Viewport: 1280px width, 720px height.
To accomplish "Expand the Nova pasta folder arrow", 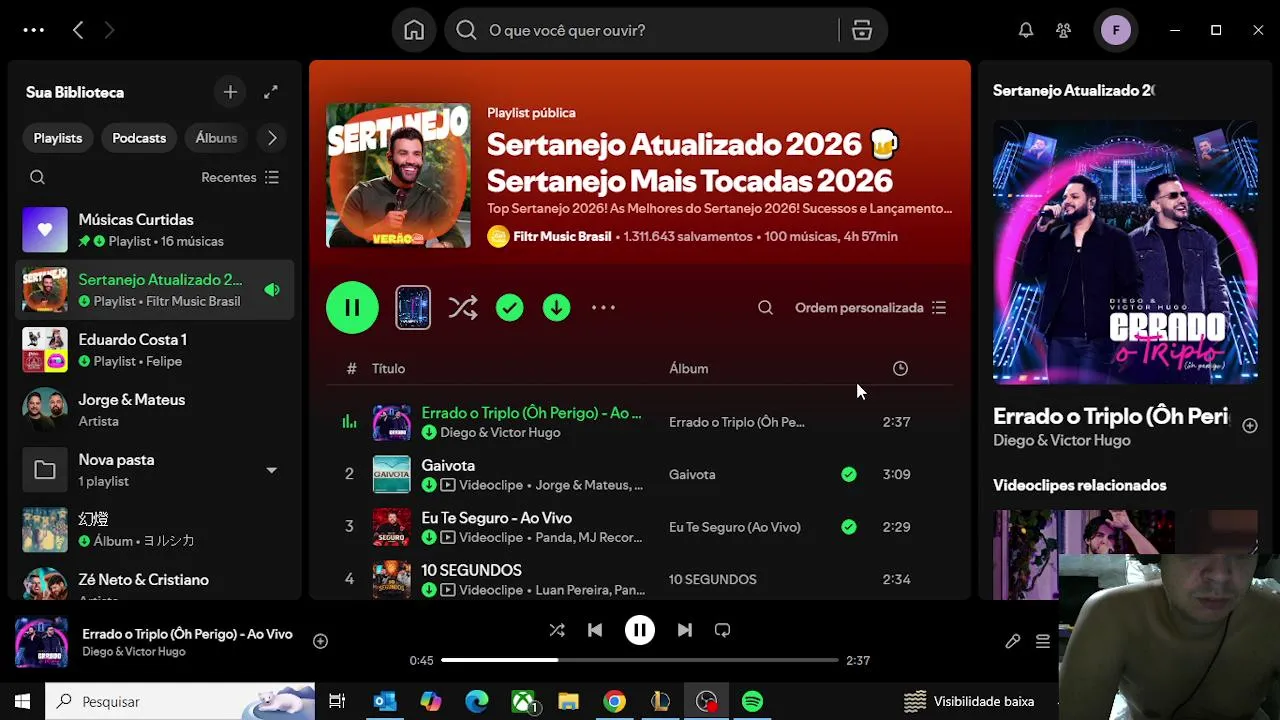I will point(271,470).
